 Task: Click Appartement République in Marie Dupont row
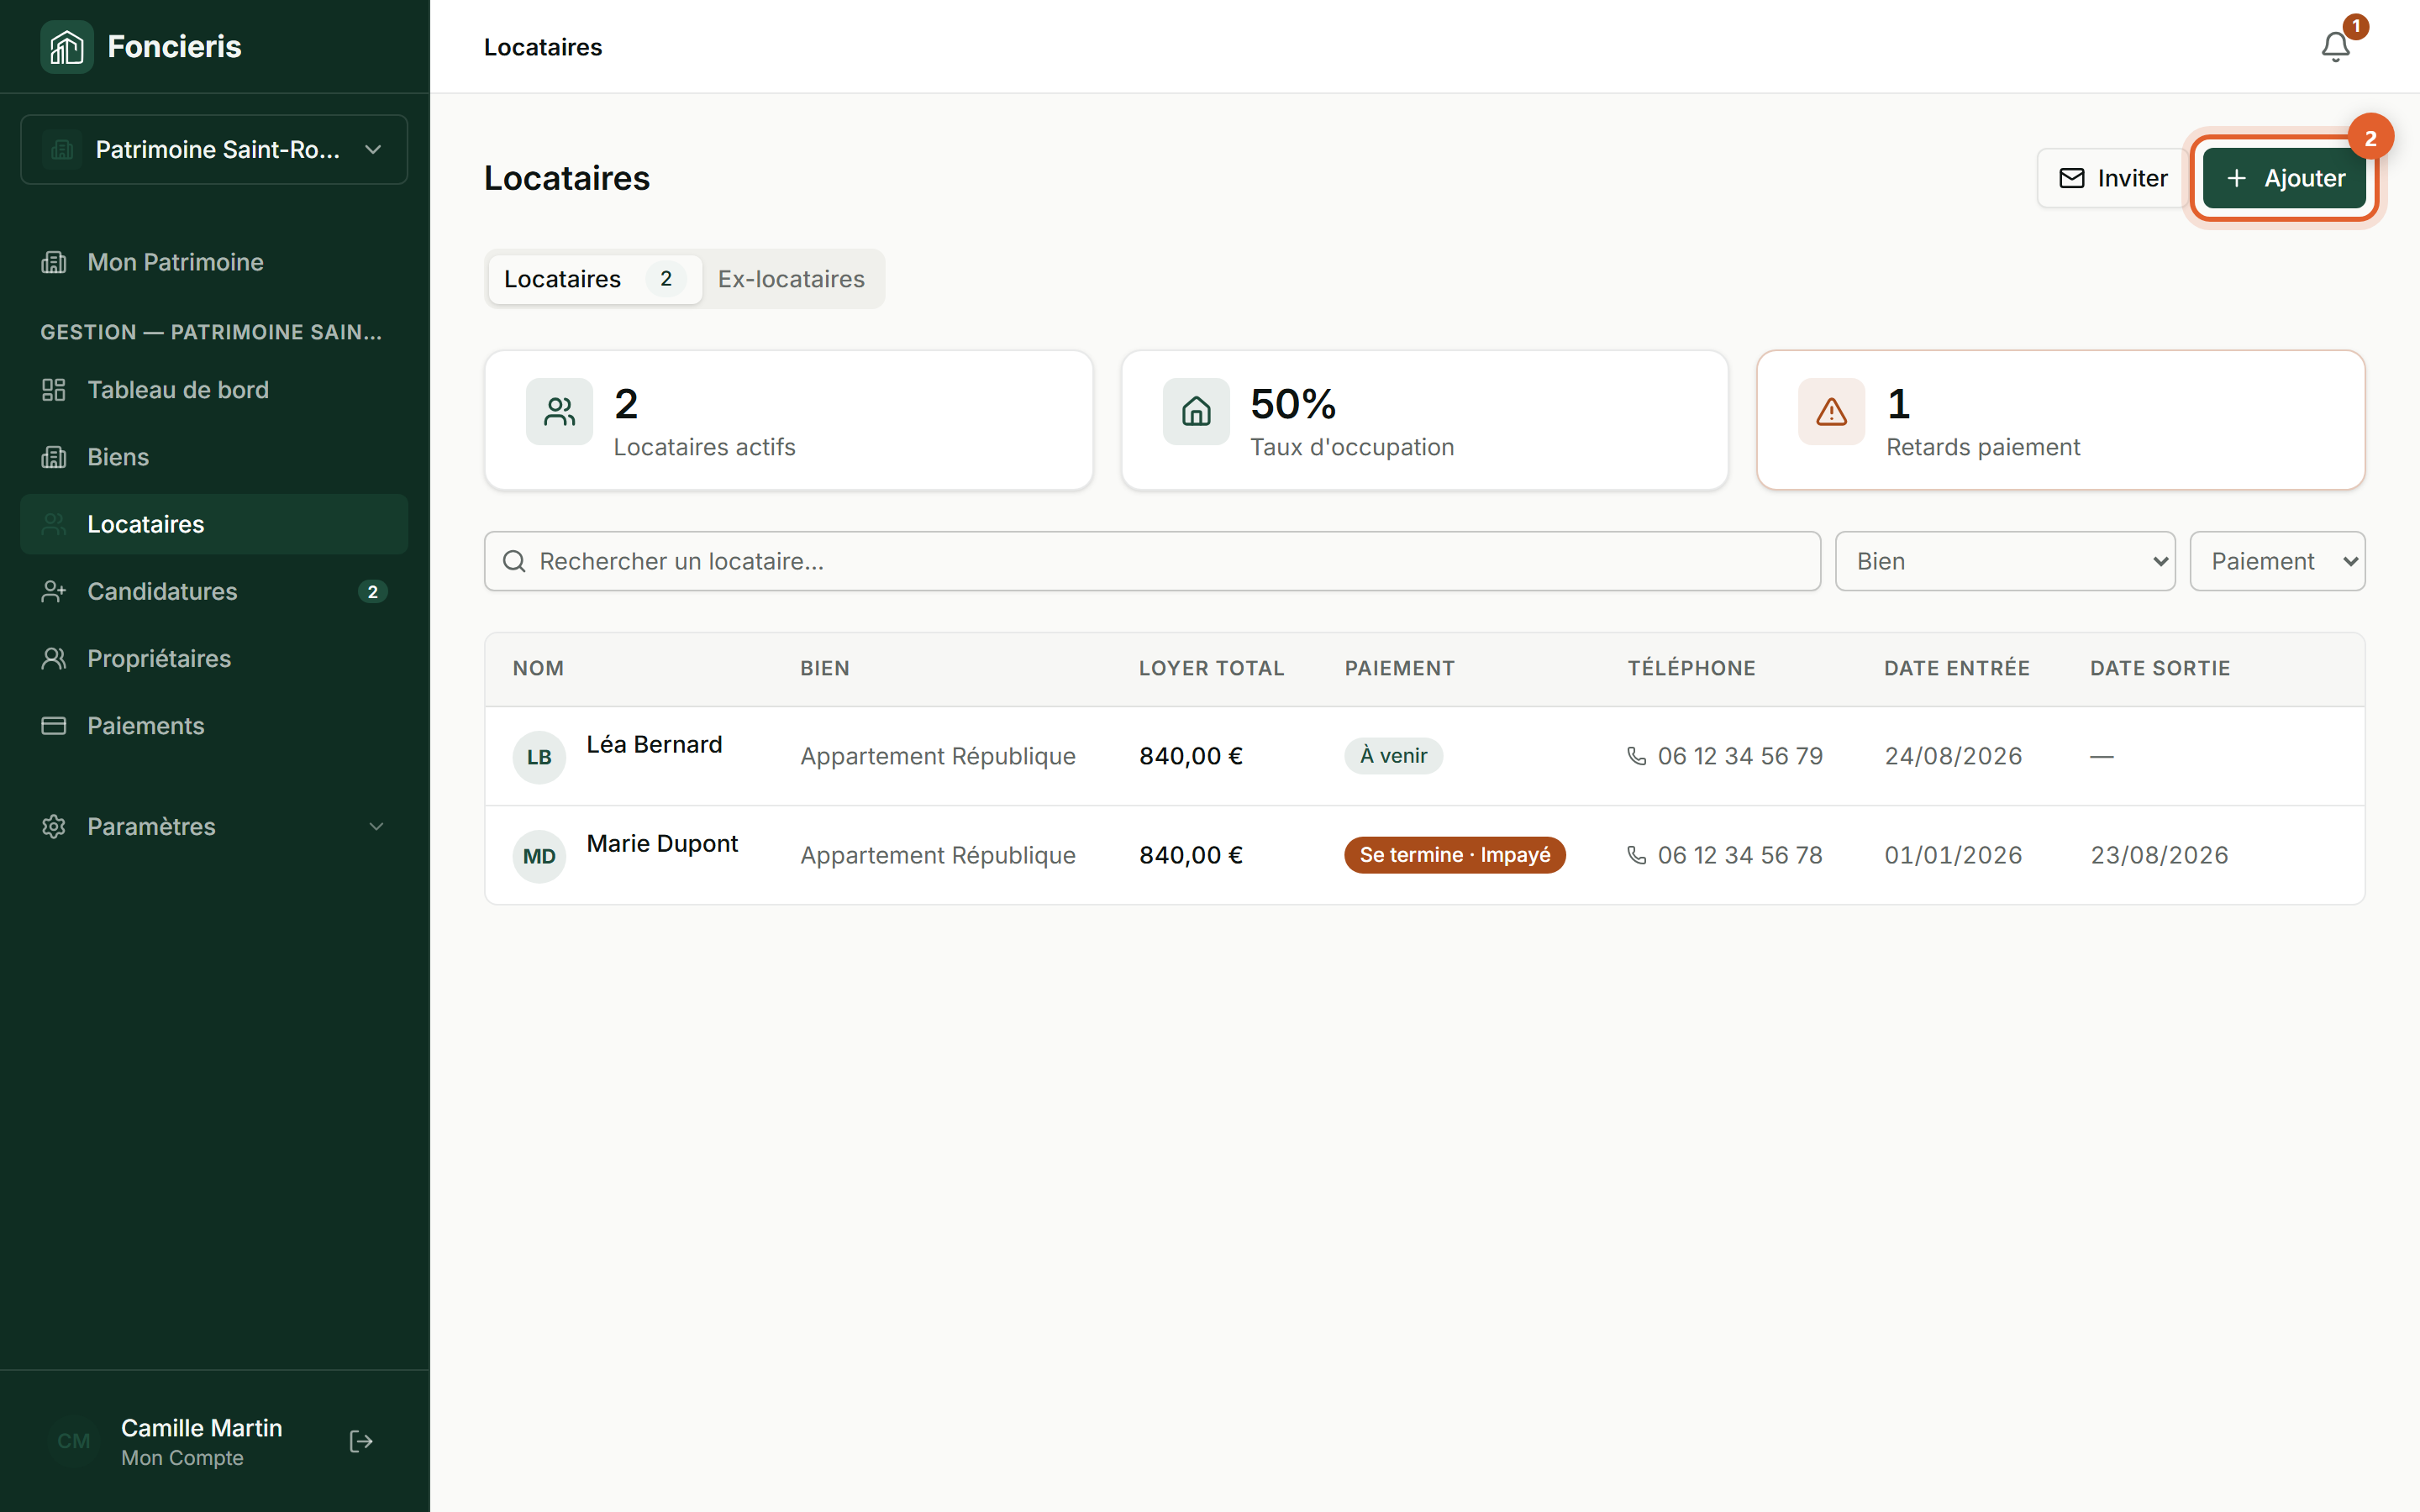point(938,855)
